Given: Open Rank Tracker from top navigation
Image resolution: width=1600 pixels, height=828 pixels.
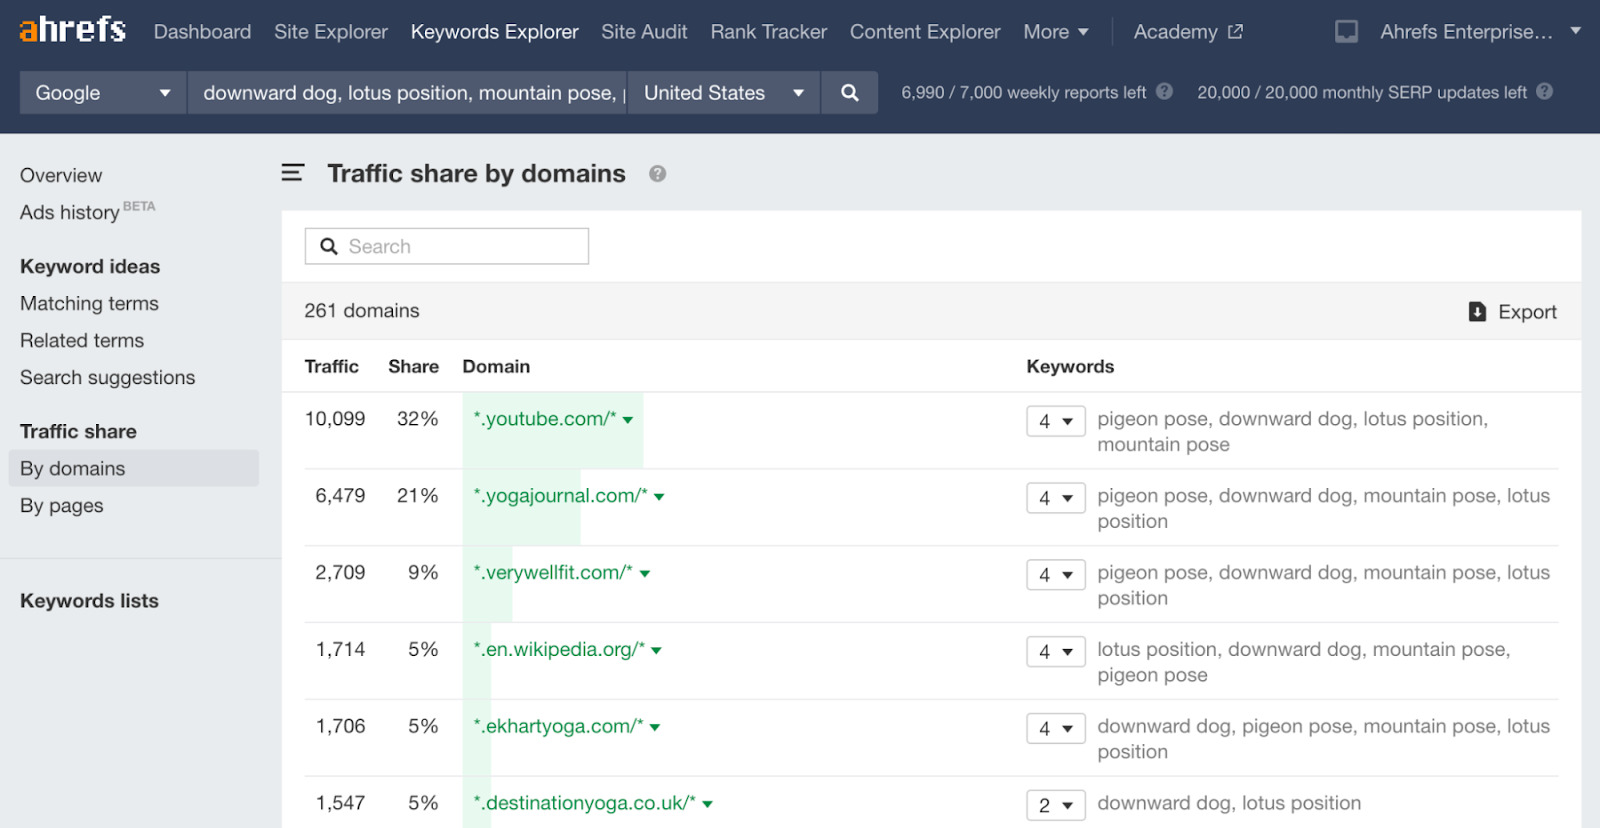Looking at the screenshot, I should [768, 32].
